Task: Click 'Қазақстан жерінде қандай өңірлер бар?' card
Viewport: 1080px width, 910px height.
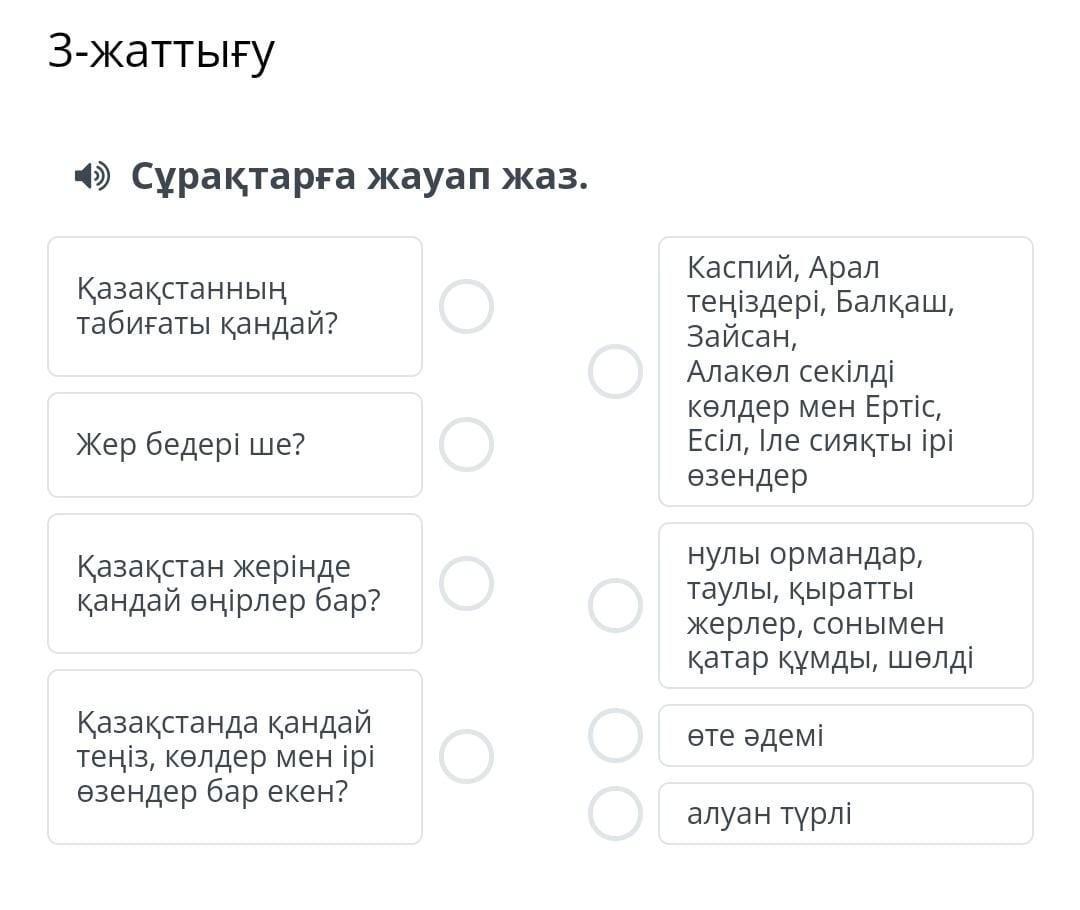Action: [235, 584]
